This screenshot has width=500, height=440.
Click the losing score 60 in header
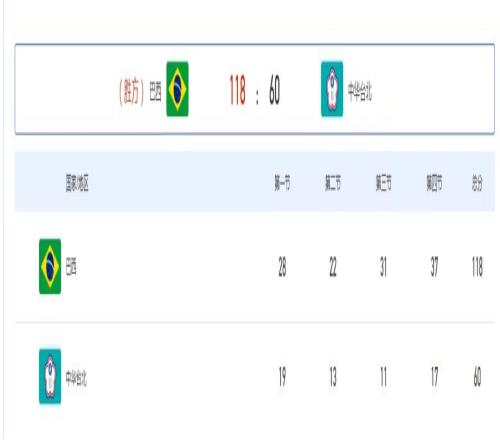pyautogui.click(x=274, y=90)
